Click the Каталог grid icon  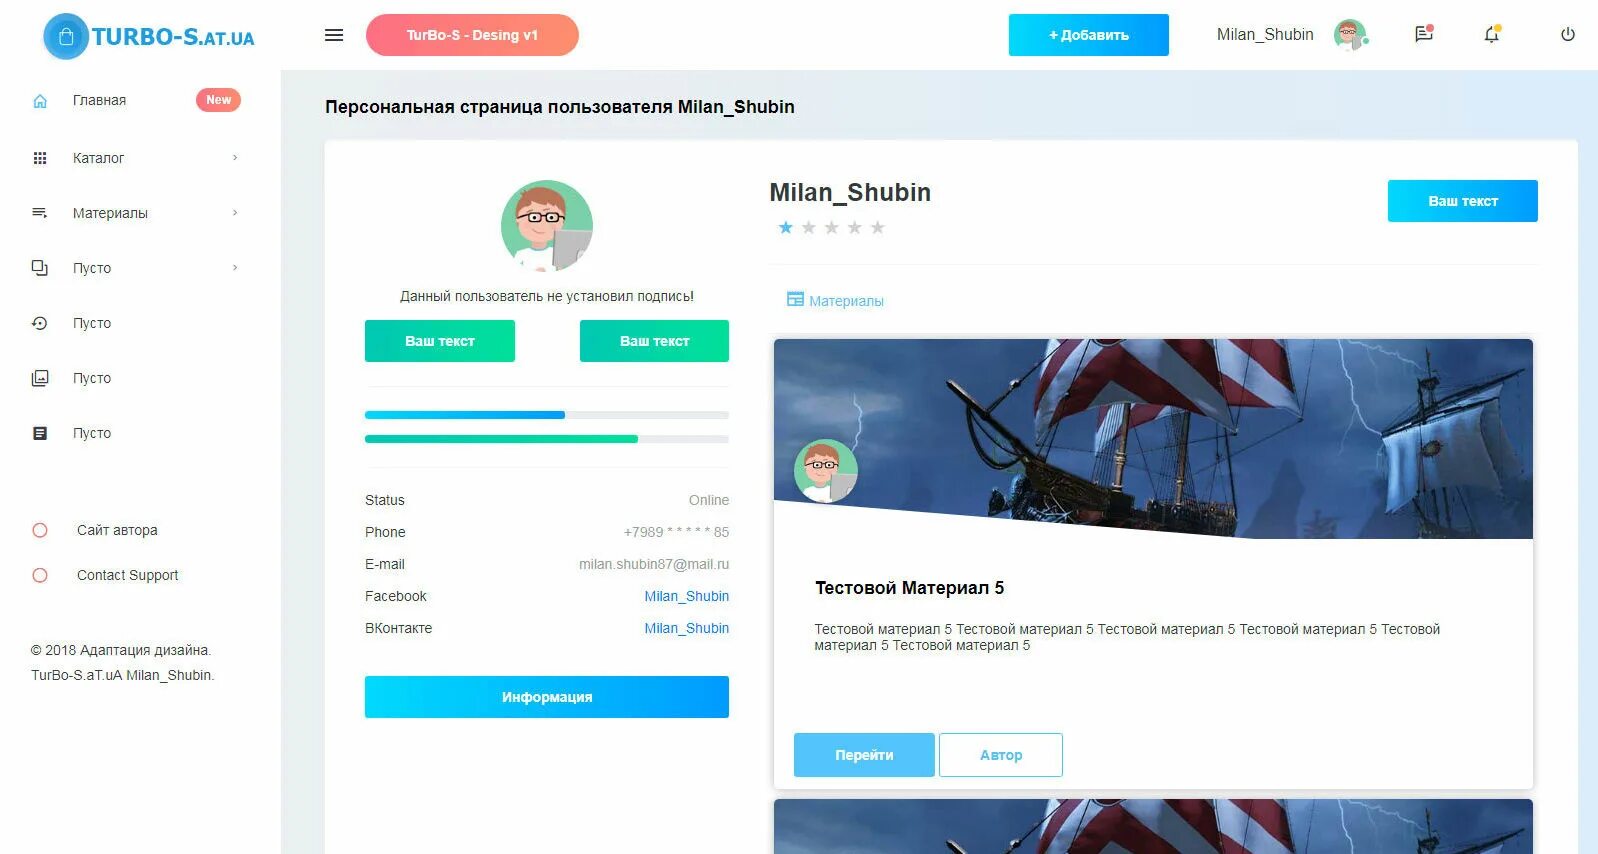40,158
